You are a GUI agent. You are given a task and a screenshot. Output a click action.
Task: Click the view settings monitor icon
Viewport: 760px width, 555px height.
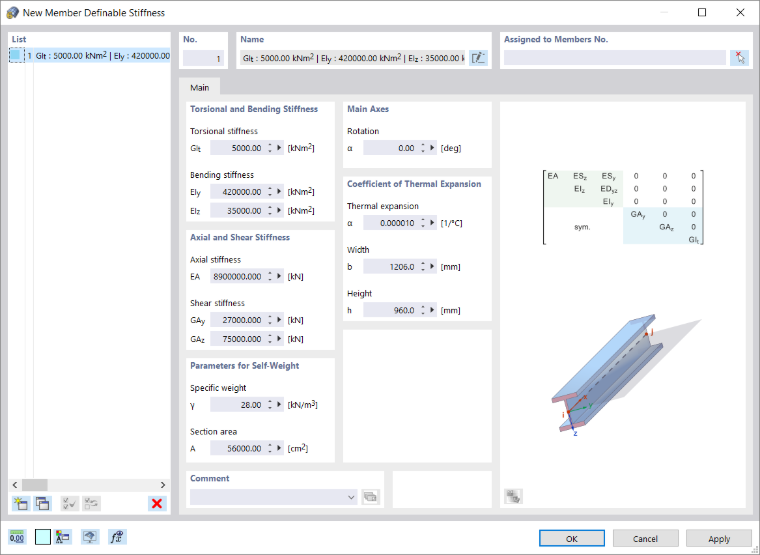tap(90, 537)
